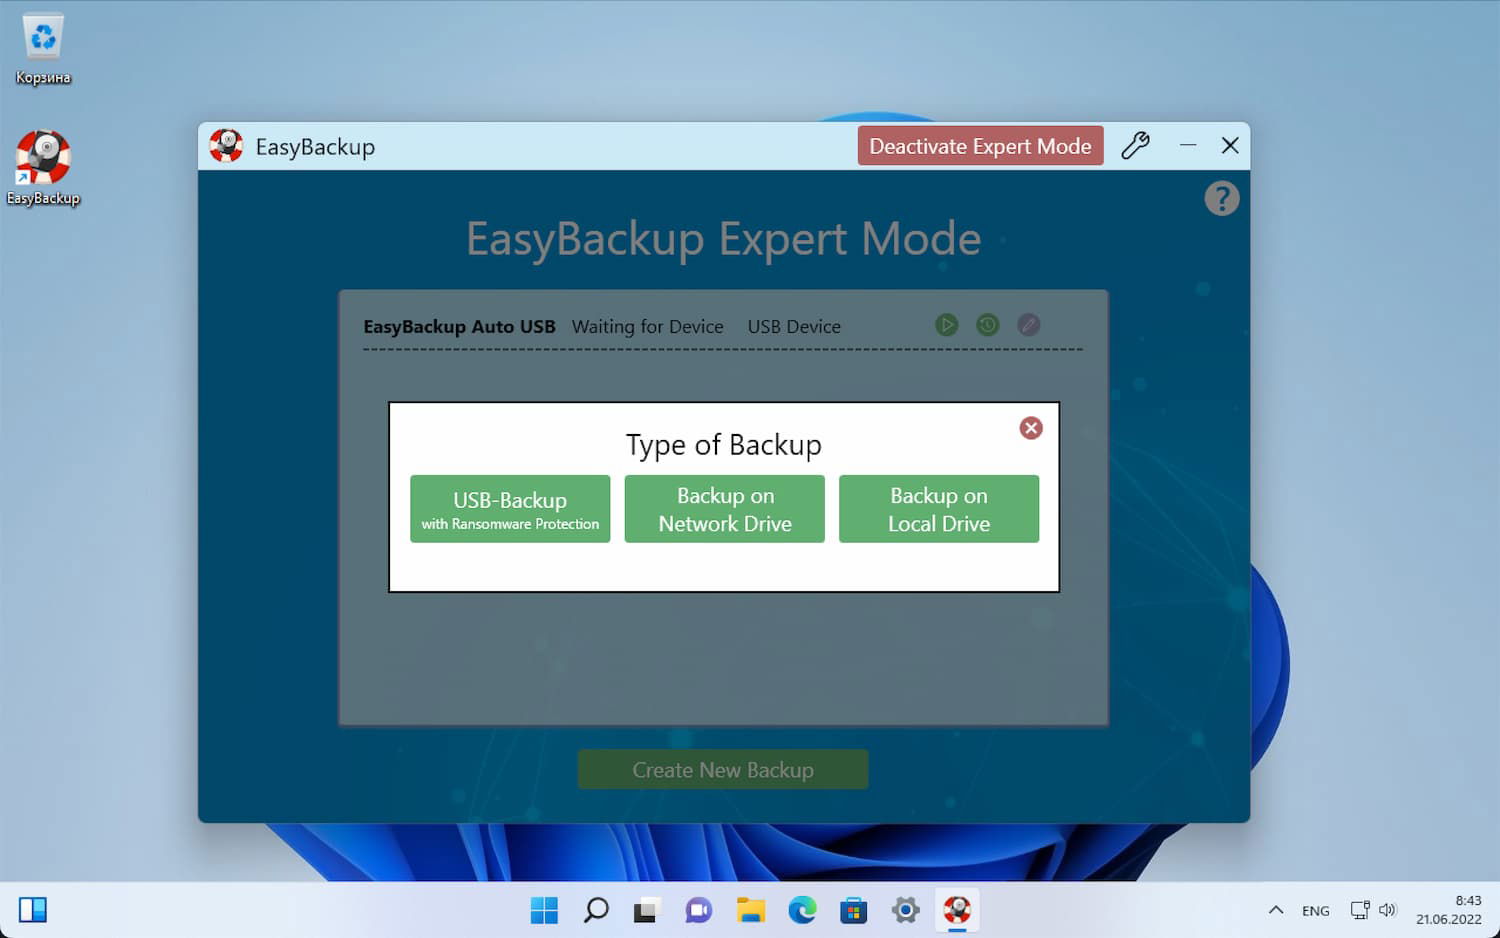
Task: Click the Waiting for Device status text
Action: 647,327
